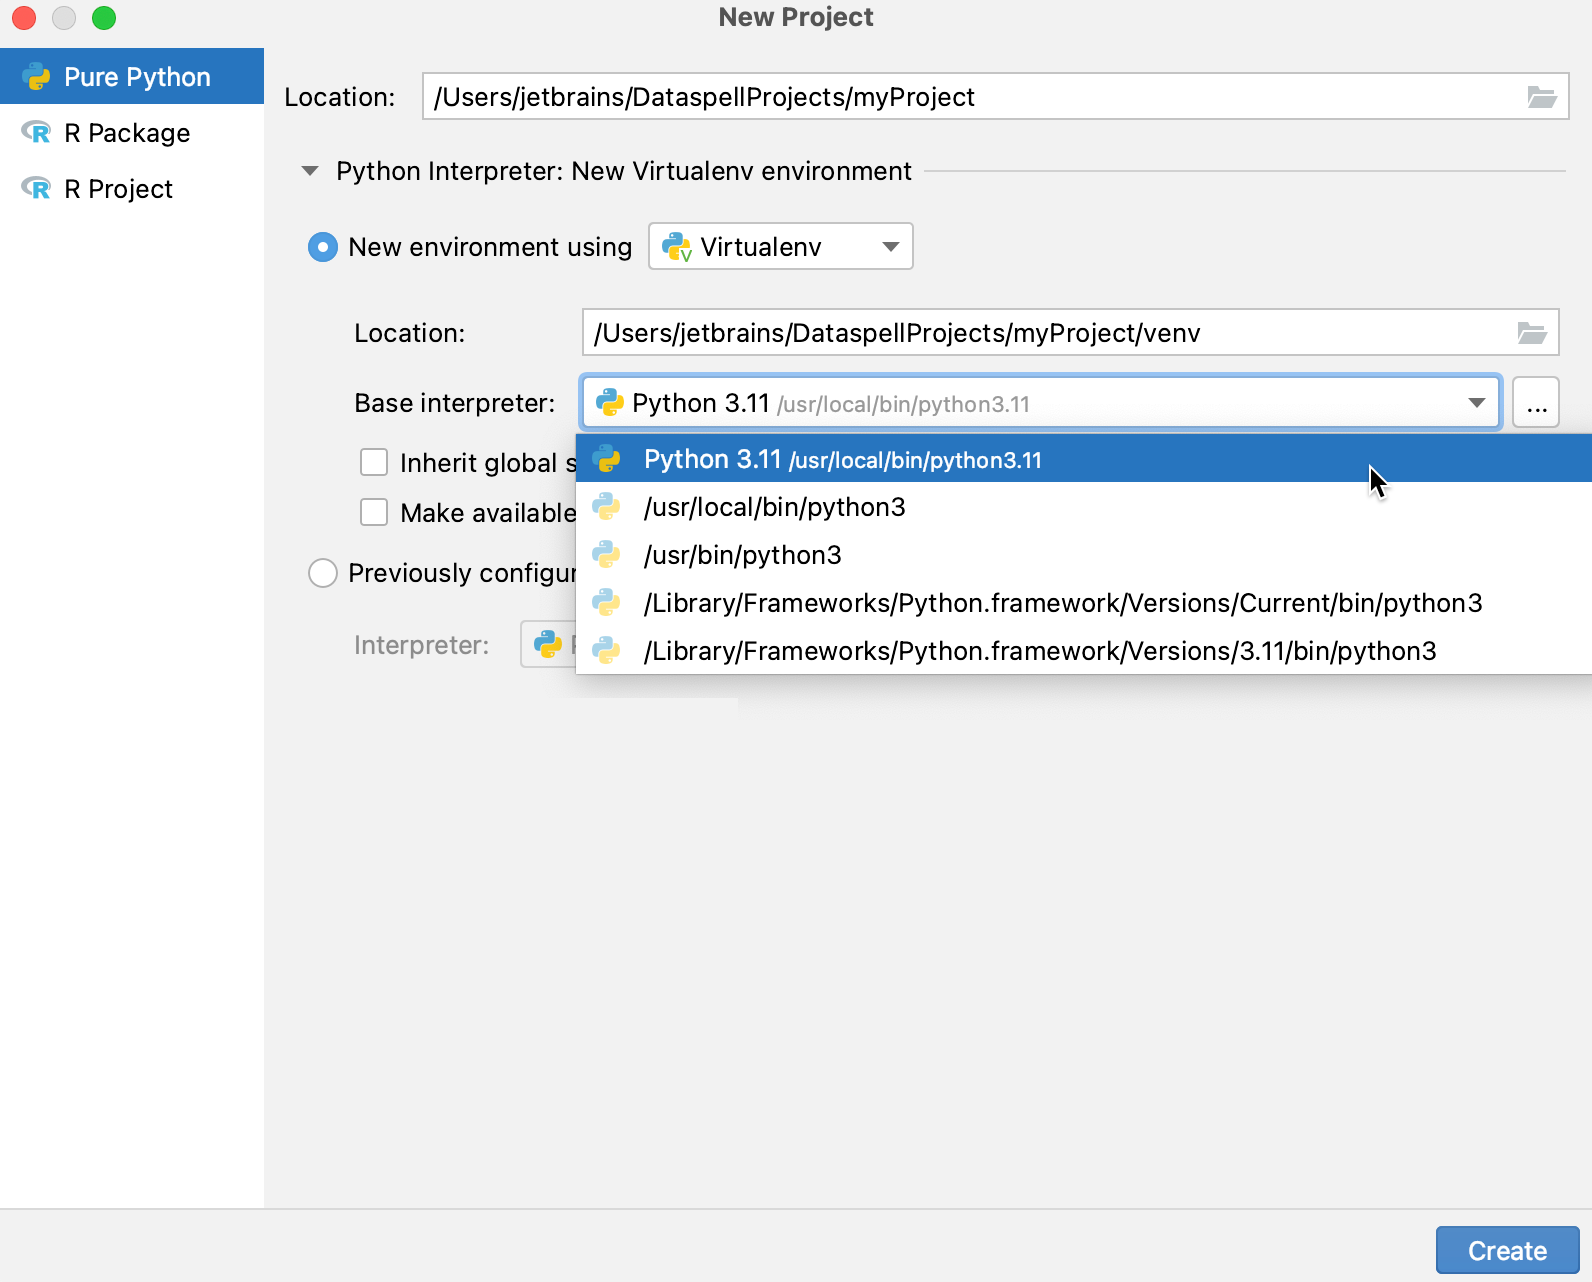This screenshot has height=1282, width=1592.
Task: Click the Base interpreter combo box arrow
Action: (x=1476, y=403)
